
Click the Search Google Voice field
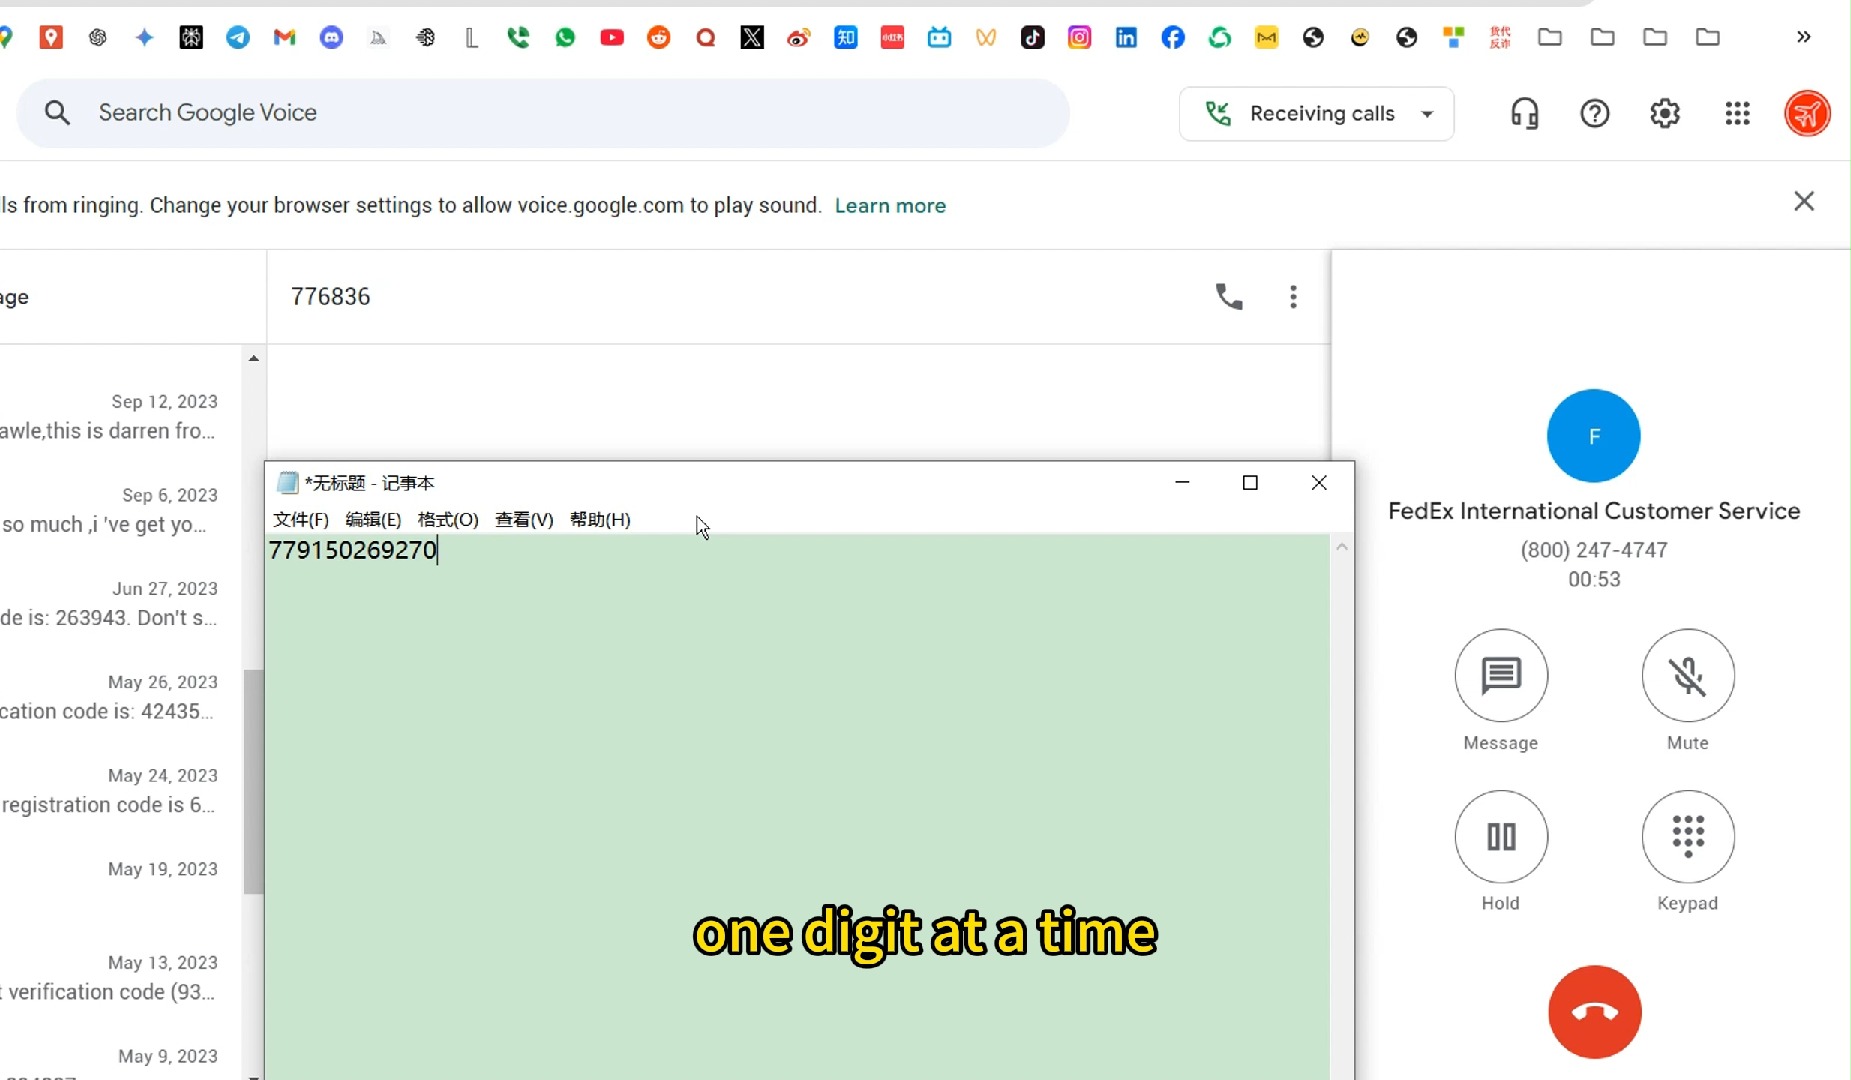tap(543, 113)
